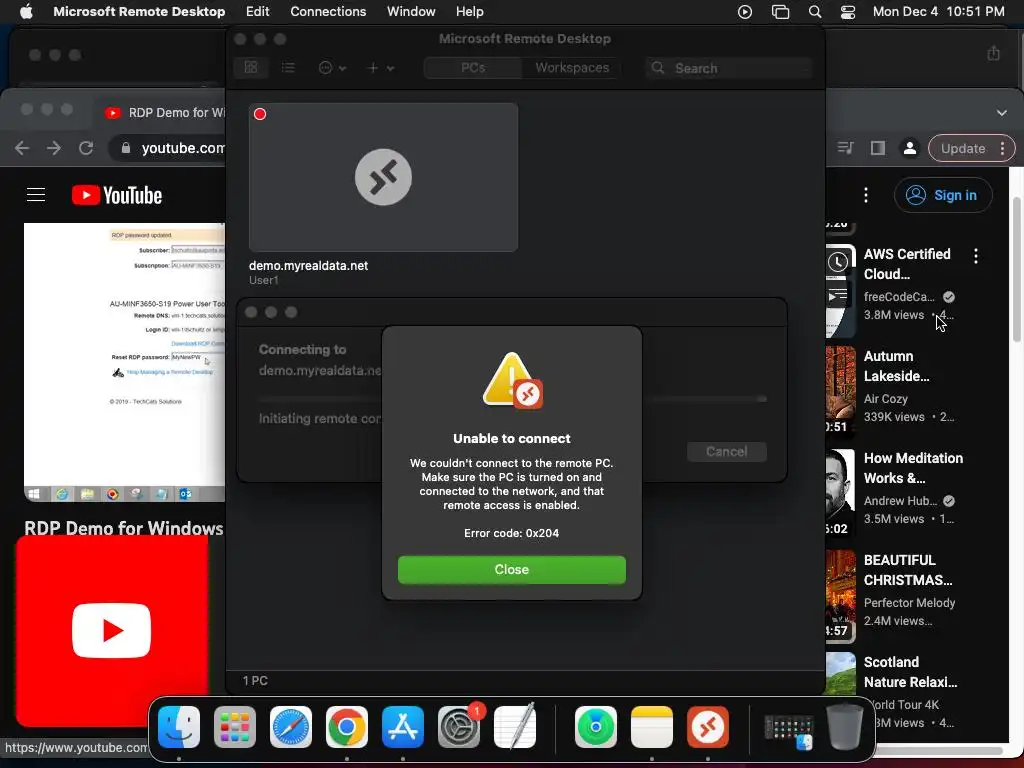
Task: Click the demo.myrealdata.net label
Action: [x=308, y=266]
